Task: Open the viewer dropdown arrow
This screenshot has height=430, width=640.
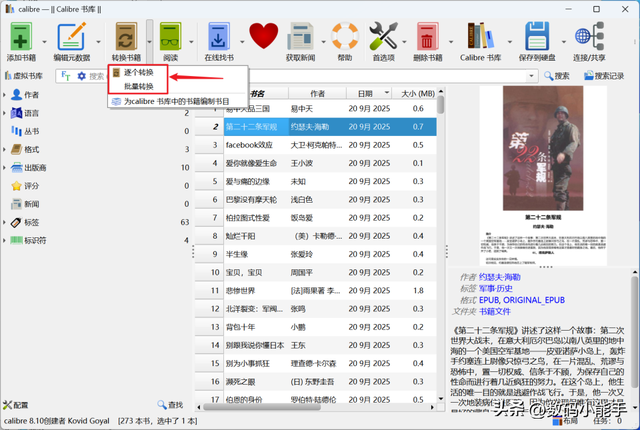Action: coord(191,42)
